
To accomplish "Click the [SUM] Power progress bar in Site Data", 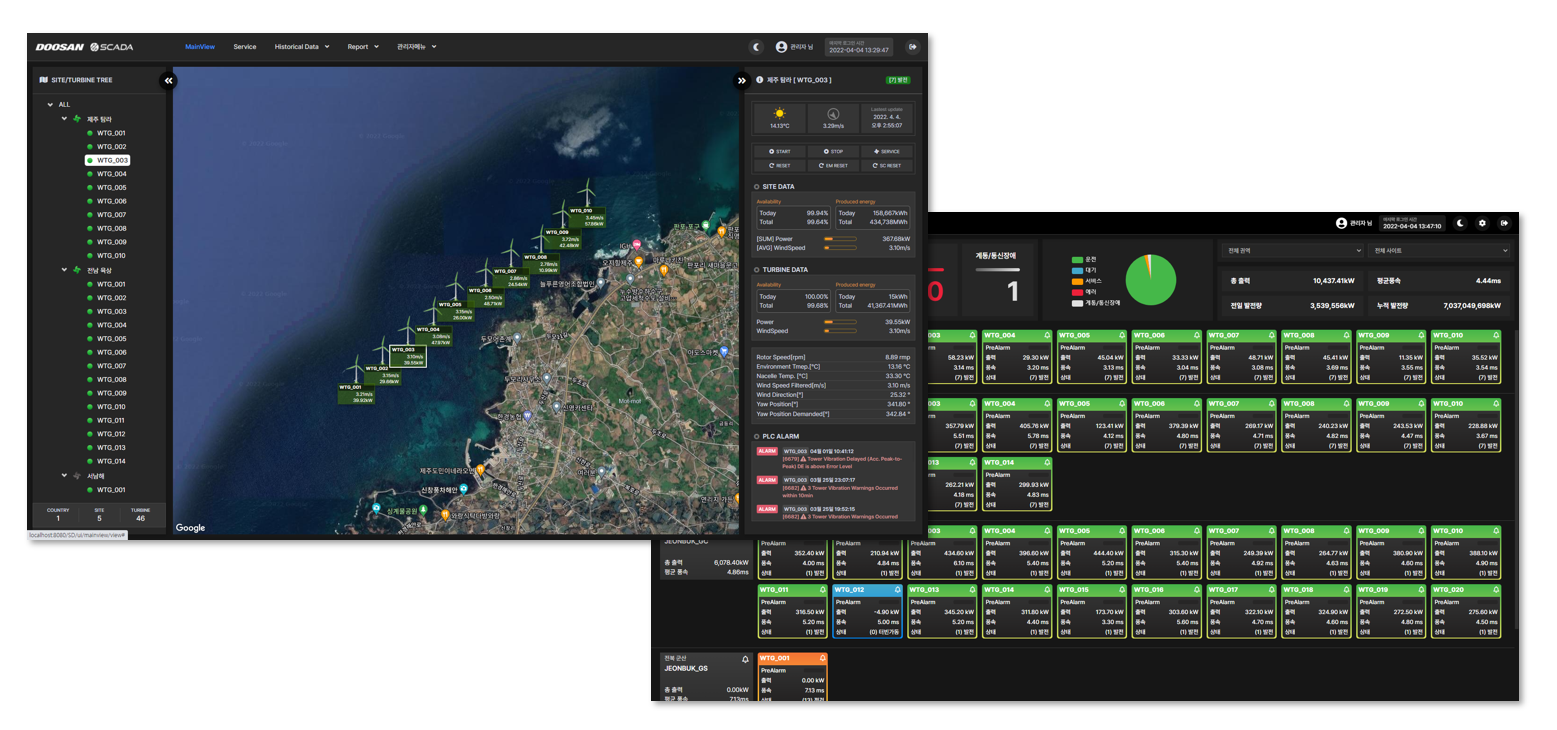I will coord(840,239).
